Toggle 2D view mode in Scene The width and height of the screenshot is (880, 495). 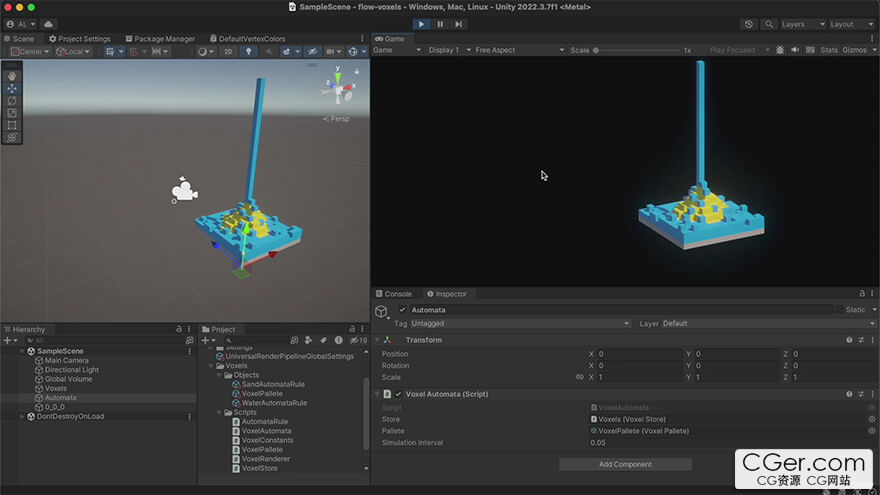point(228,51)
